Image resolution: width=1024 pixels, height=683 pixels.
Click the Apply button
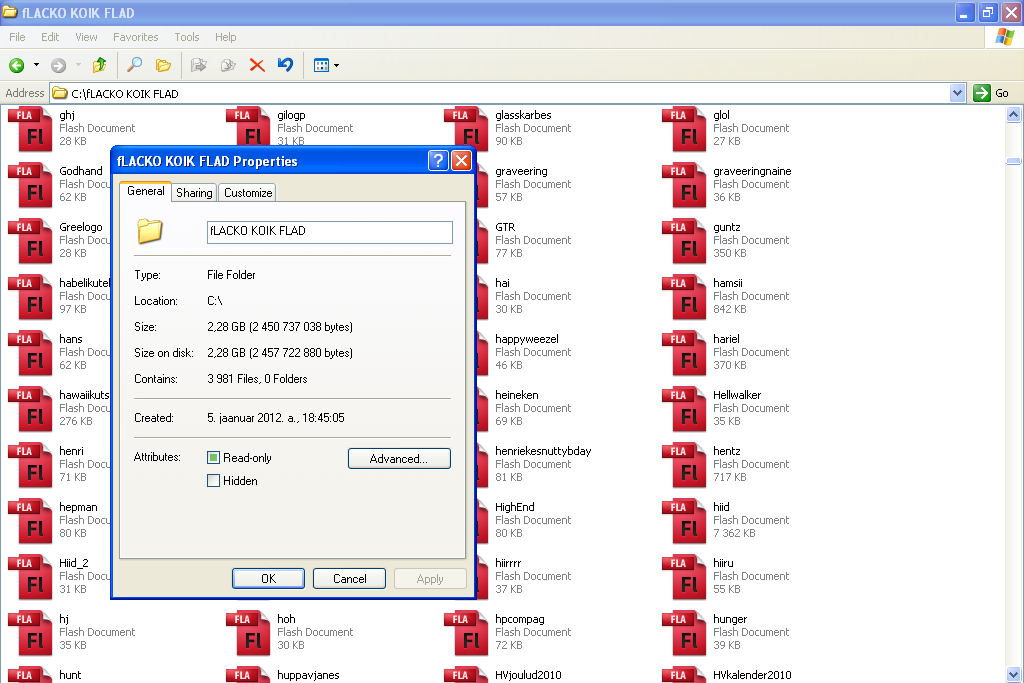[430, 579]
